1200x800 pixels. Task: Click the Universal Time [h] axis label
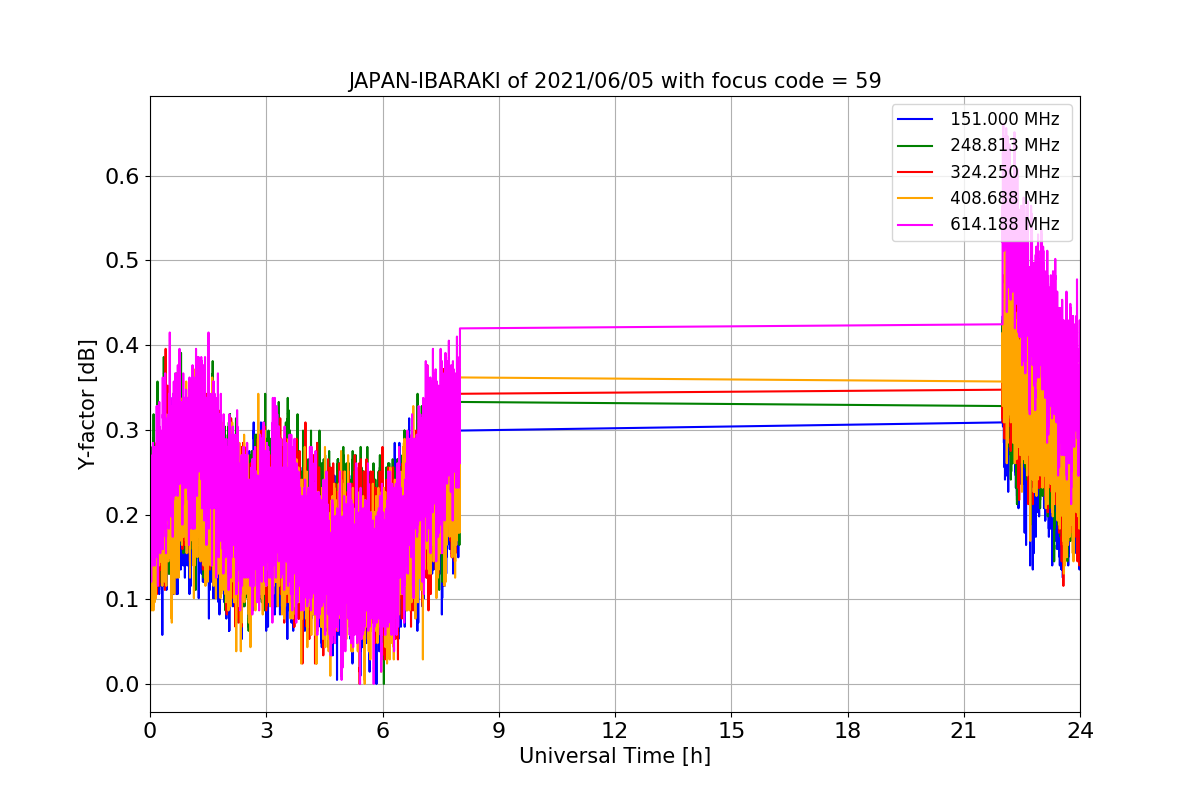click(x=615, y=756)
